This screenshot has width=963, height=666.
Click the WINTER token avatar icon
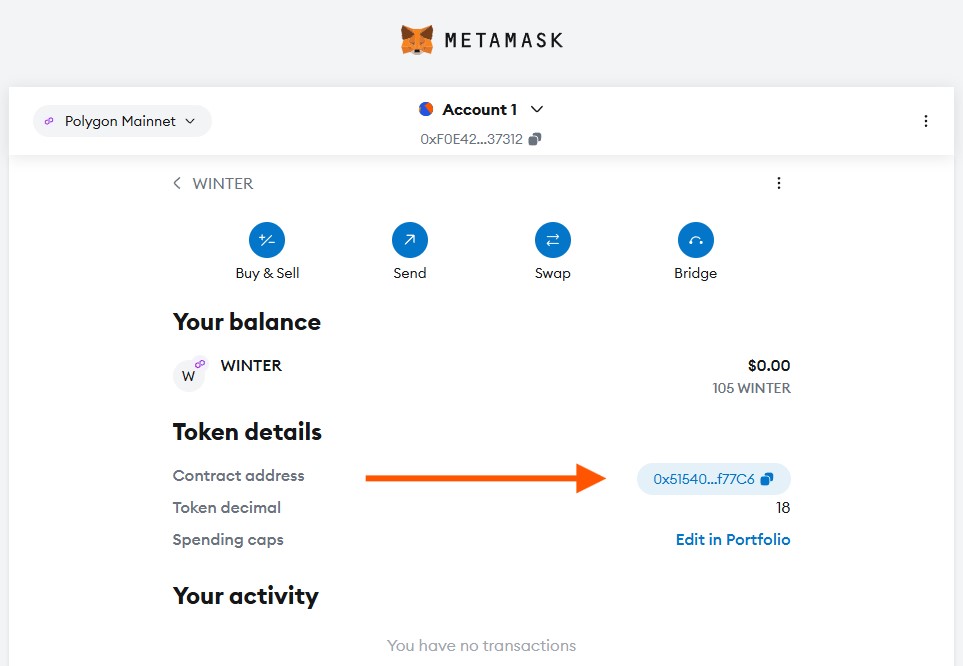pyautogui.click(x=188, y=375)
